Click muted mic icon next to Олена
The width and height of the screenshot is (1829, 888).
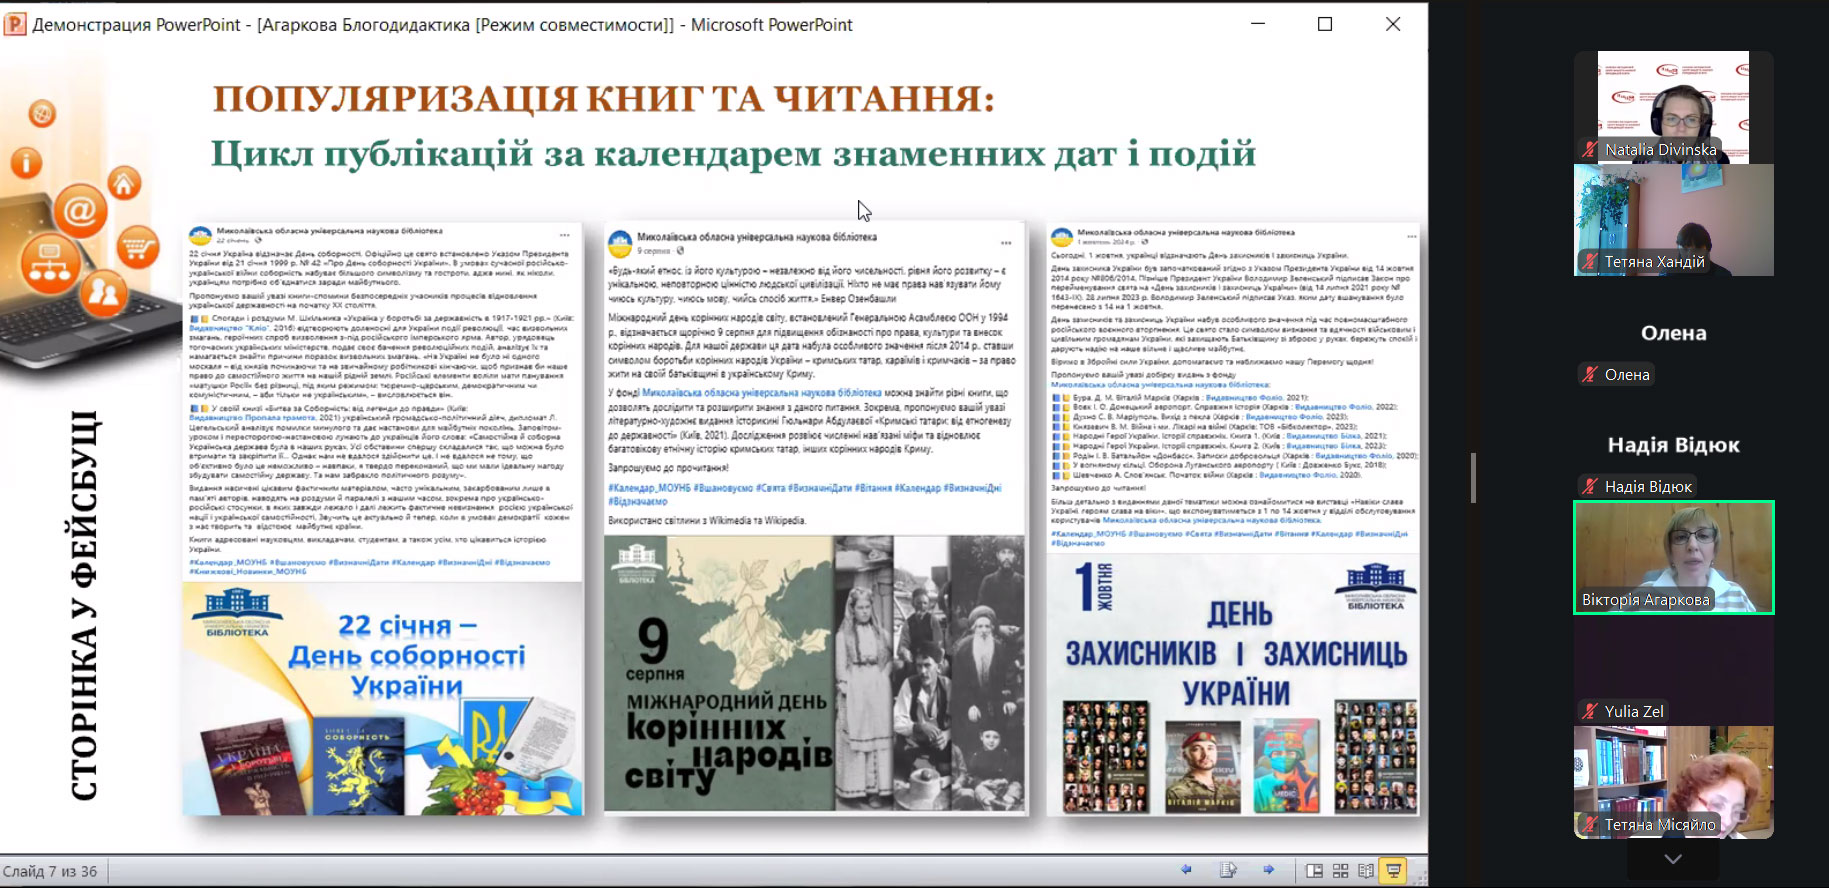(x=1590, y=375)
